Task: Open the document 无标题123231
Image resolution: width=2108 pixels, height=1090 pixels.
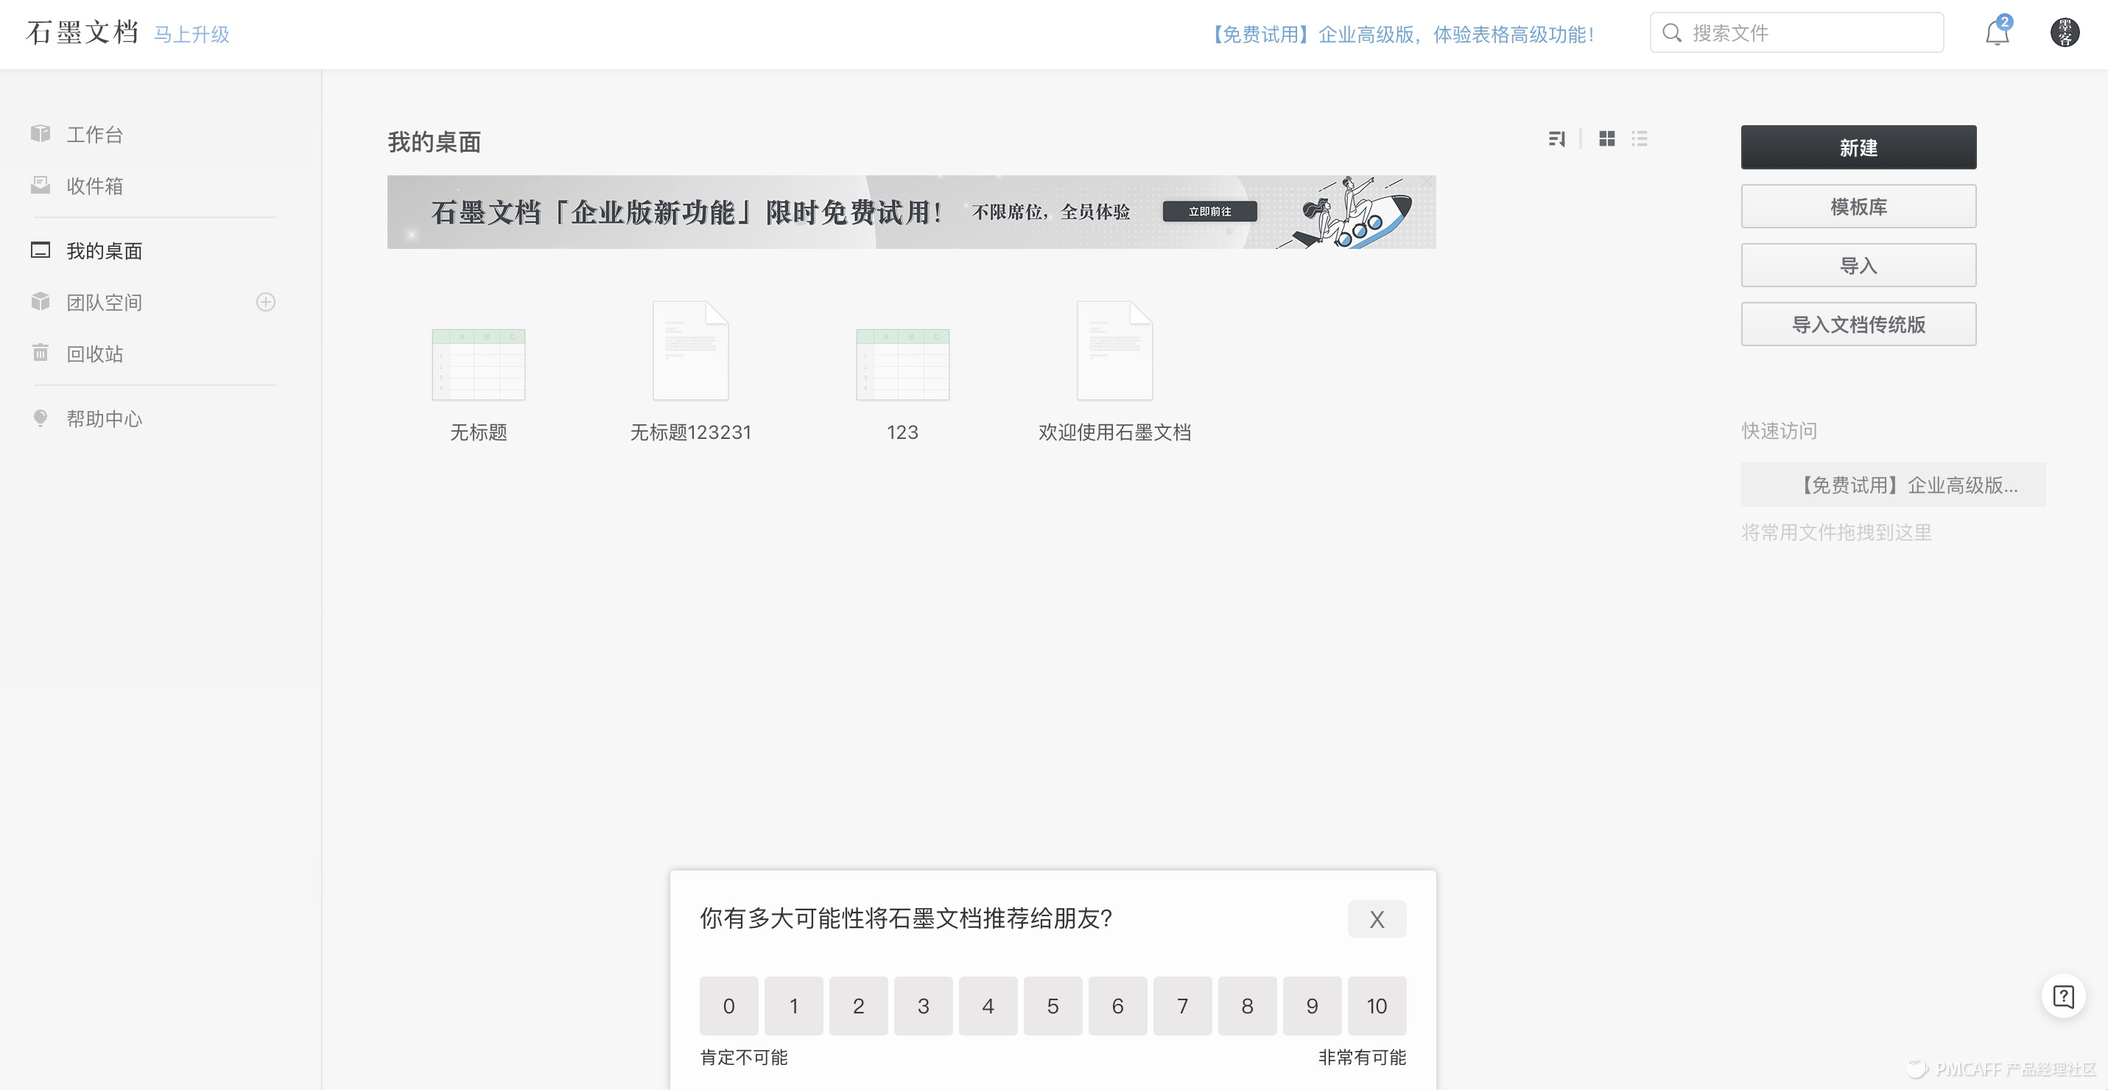Action: click(x=691, y=372)
